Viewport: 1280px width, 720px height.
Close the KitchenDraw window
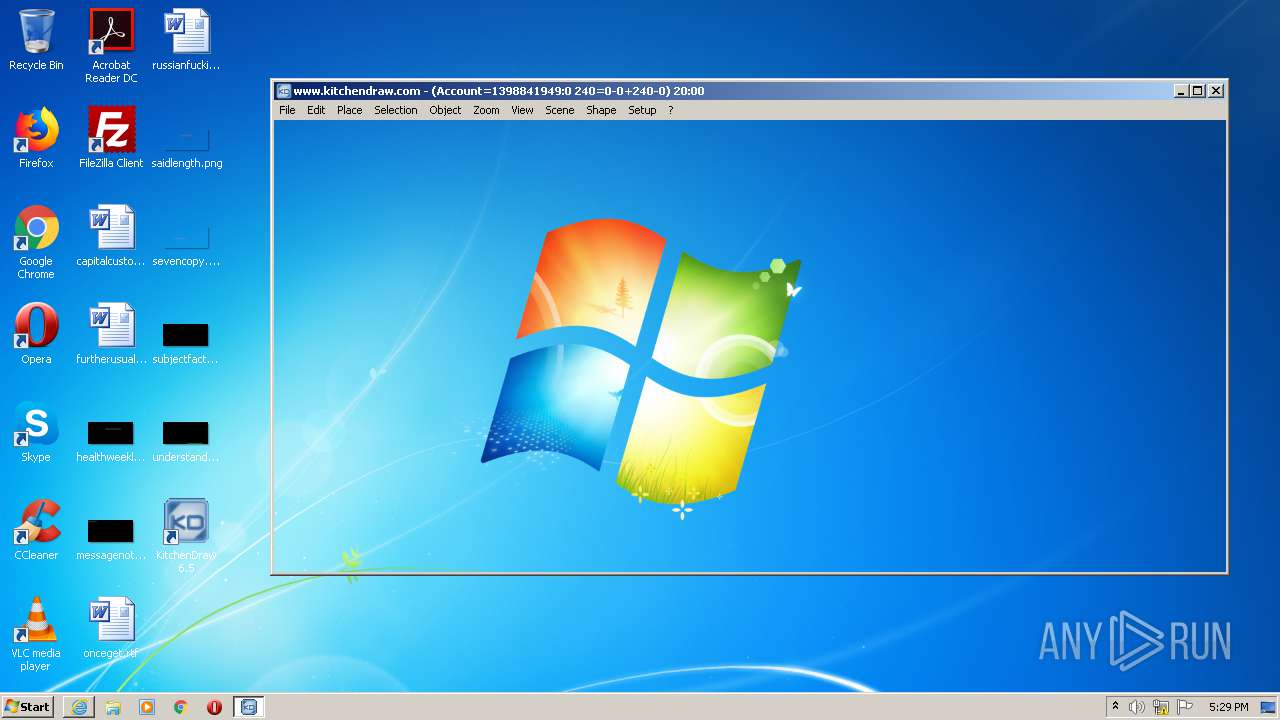(x=1216, y=91)
